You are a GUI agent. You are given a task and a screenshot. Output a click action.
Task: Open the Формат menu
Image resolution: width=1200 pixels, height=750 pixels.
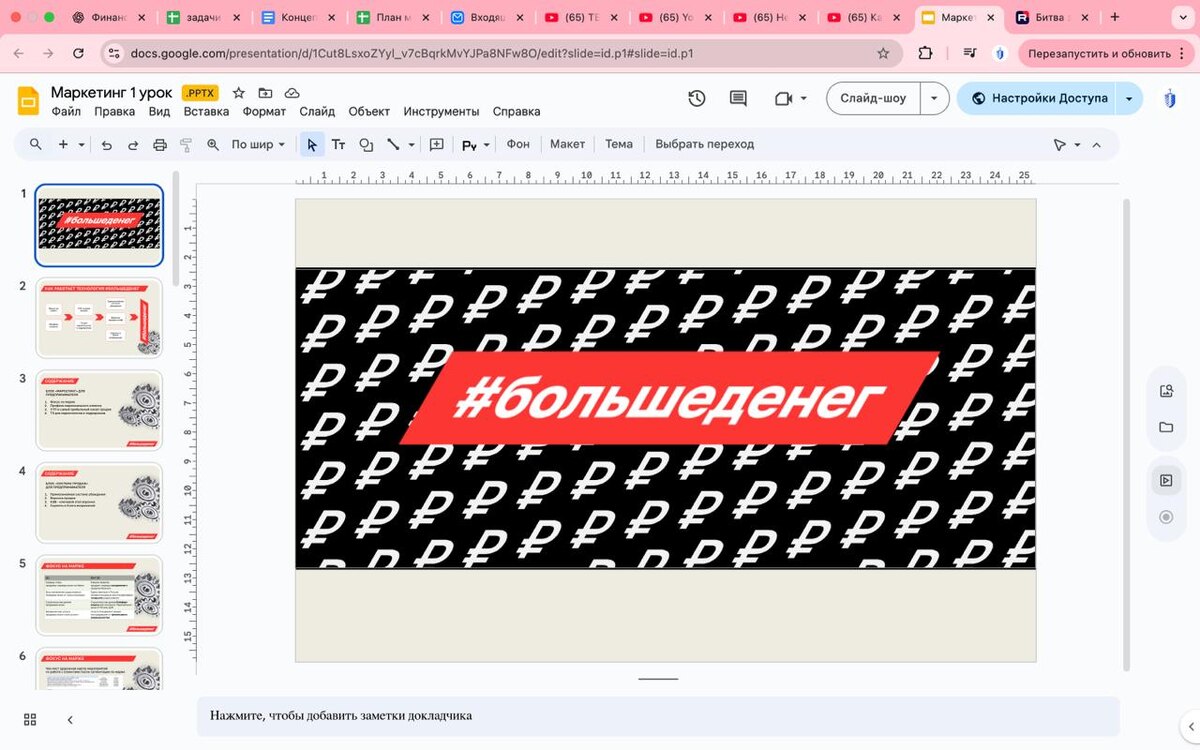click(x=264, y=112)
